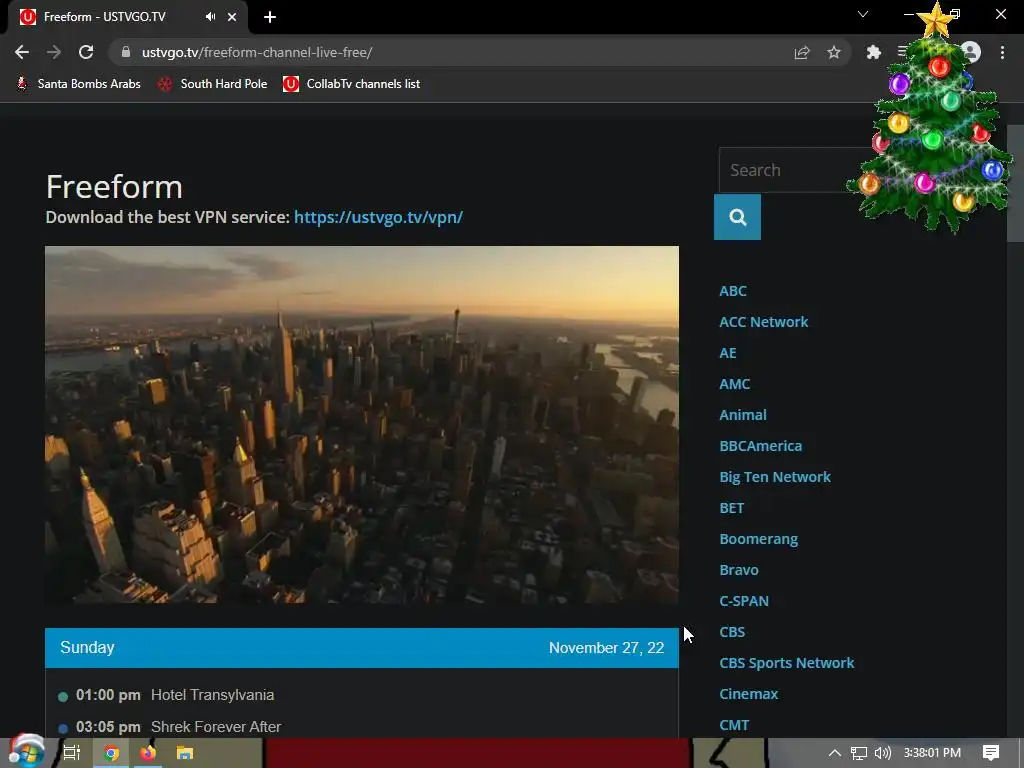Open the Chrome three-dot menu
This screenshot has height=768, width=1024.
pos(1002,52)
